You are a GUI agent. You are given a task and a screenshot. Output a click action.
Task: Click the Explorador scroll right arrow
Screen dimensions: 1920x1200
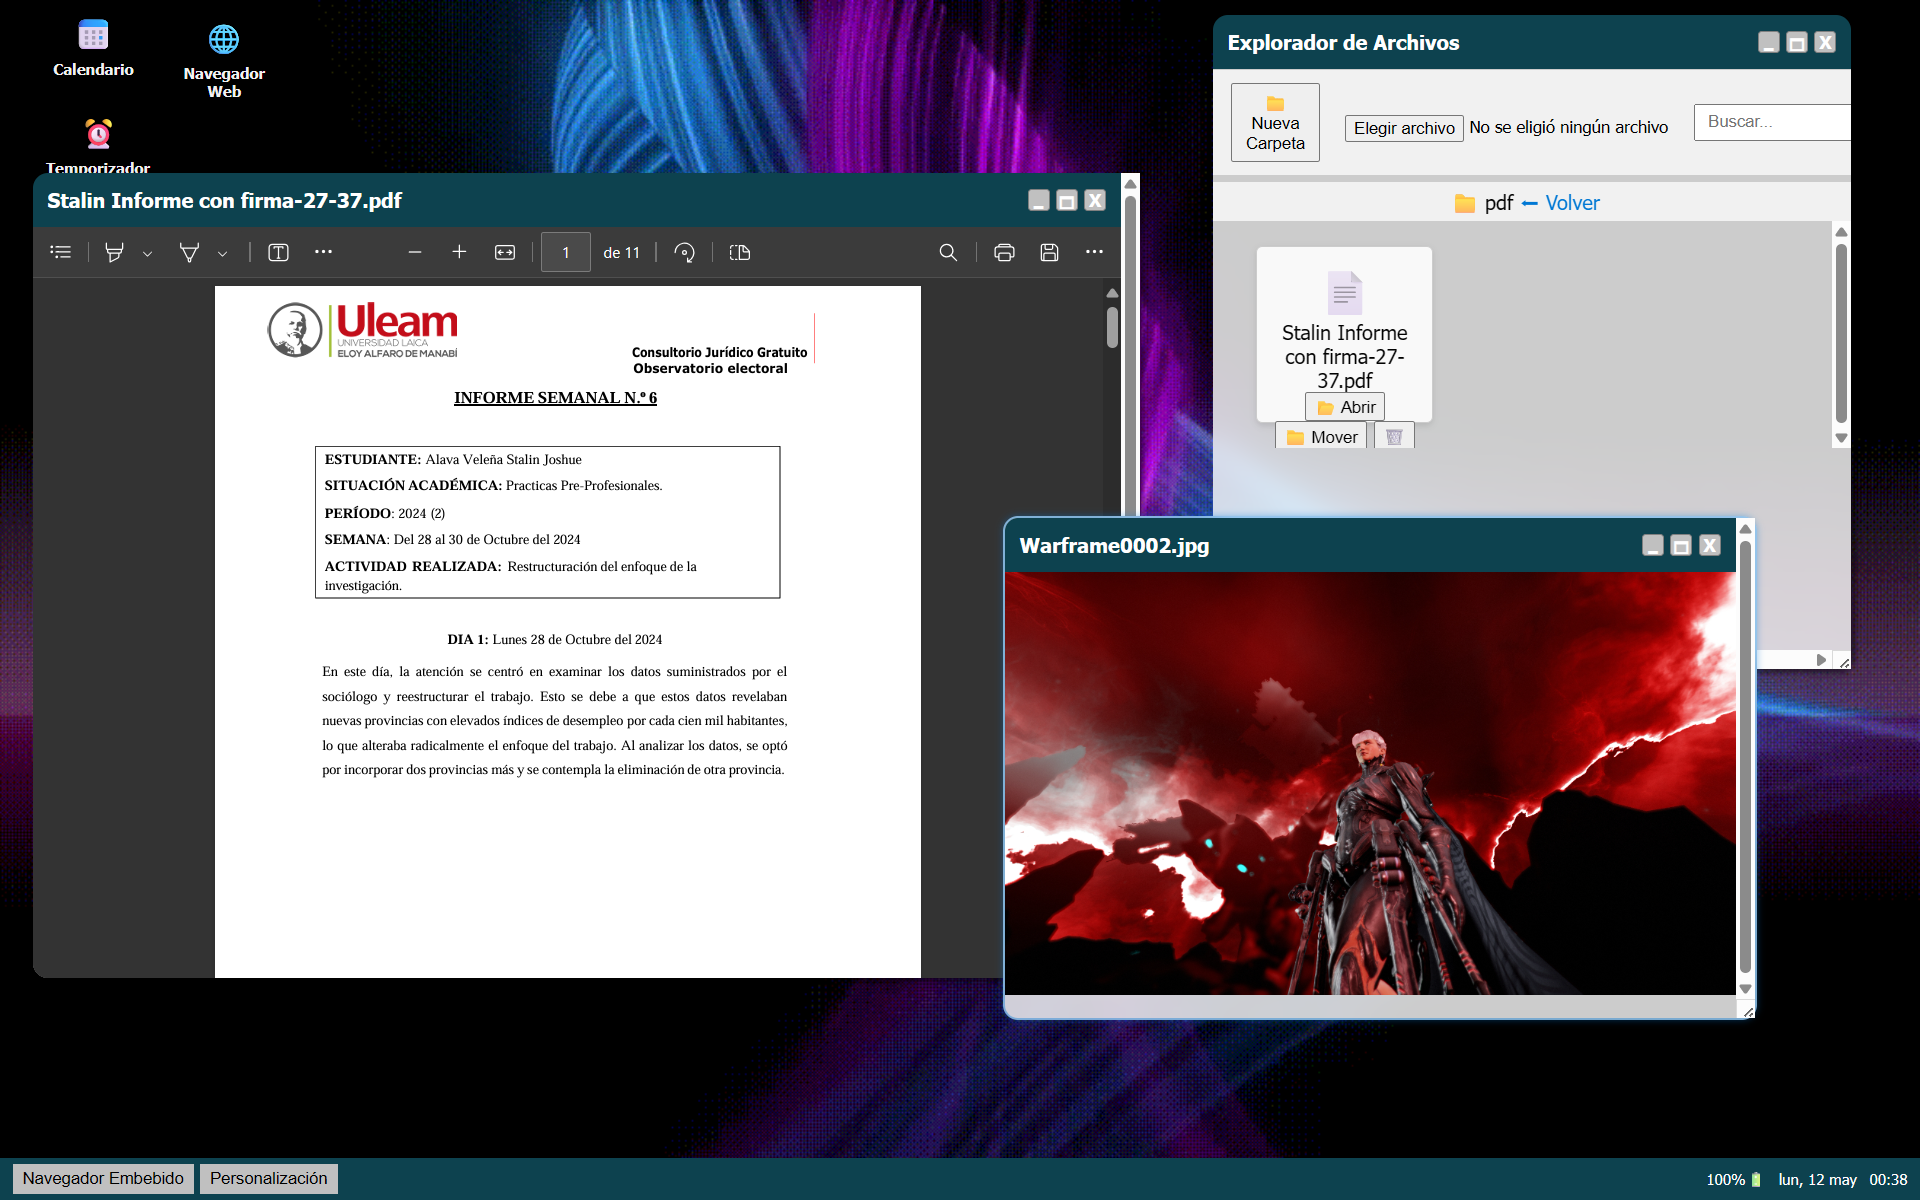pos(1821,660)
